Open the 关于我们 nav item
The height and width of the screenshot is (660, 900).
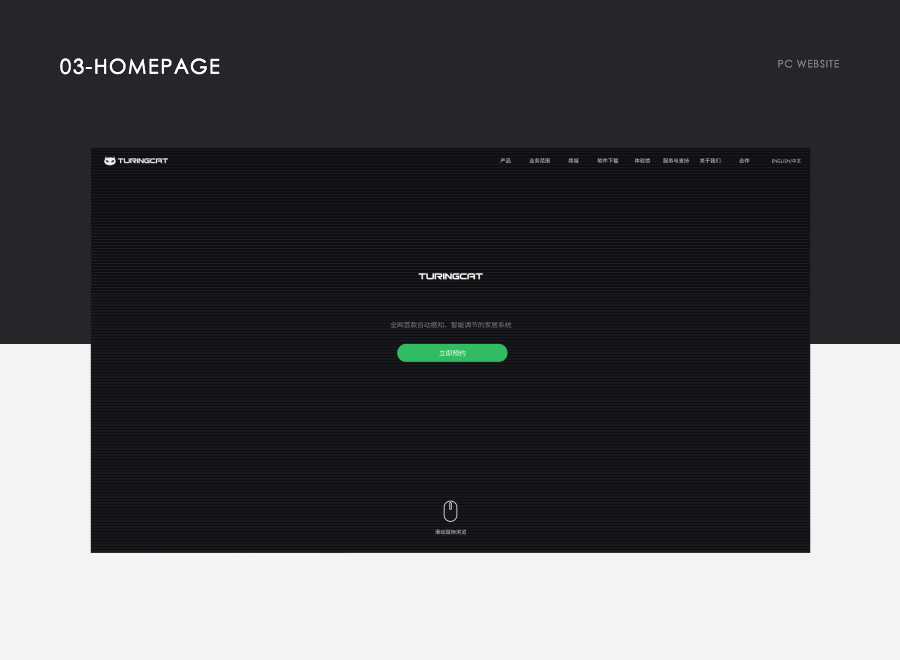[x=710, y=161]
